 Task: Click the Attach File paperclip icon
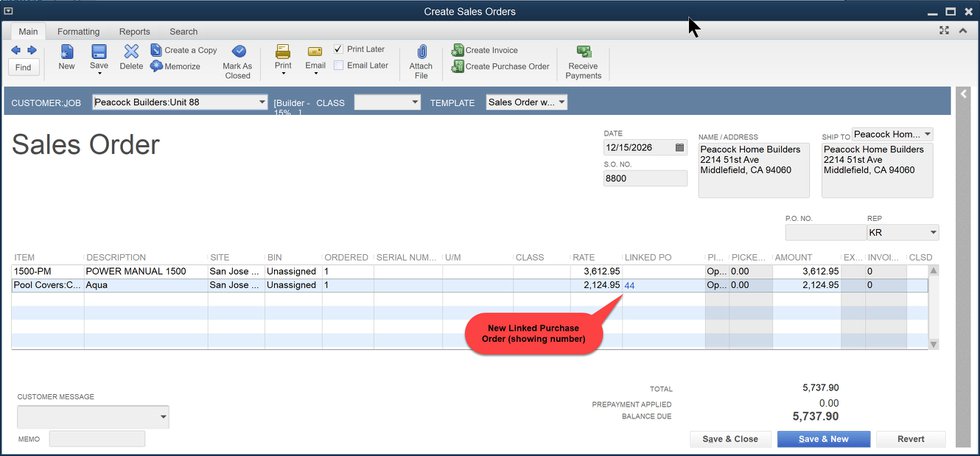(x=421, y=52)
